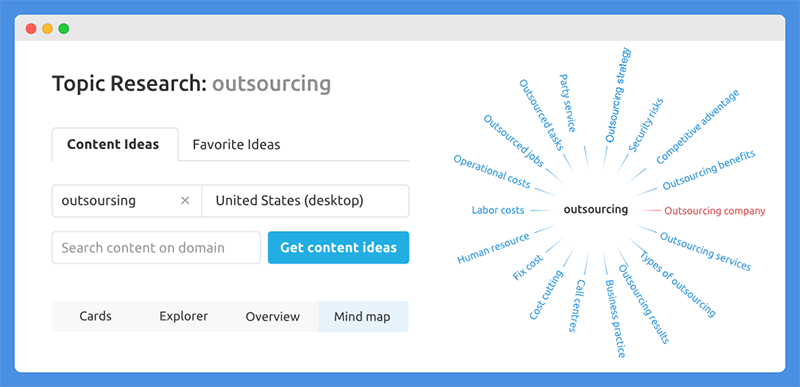Image resolution: width=800 pixels, height=387 pixels.
Task: Open the Outsourcing services subtopic
Action: tap(706, 251)
